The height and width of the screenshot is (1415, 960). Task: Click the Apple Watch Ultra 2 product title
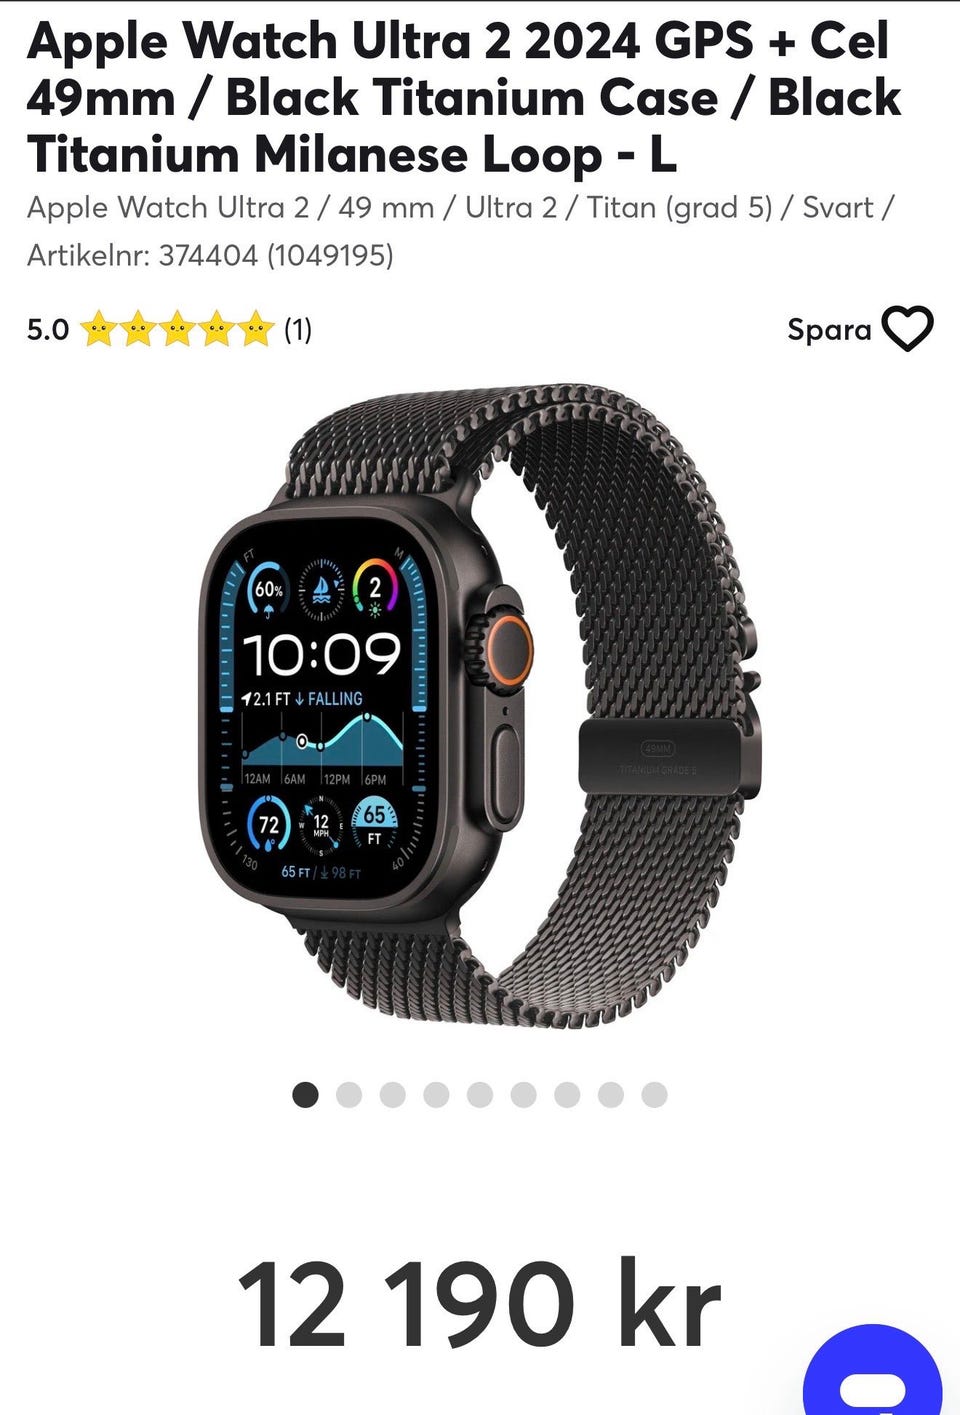pyautogui.click(x=464, y=98)
